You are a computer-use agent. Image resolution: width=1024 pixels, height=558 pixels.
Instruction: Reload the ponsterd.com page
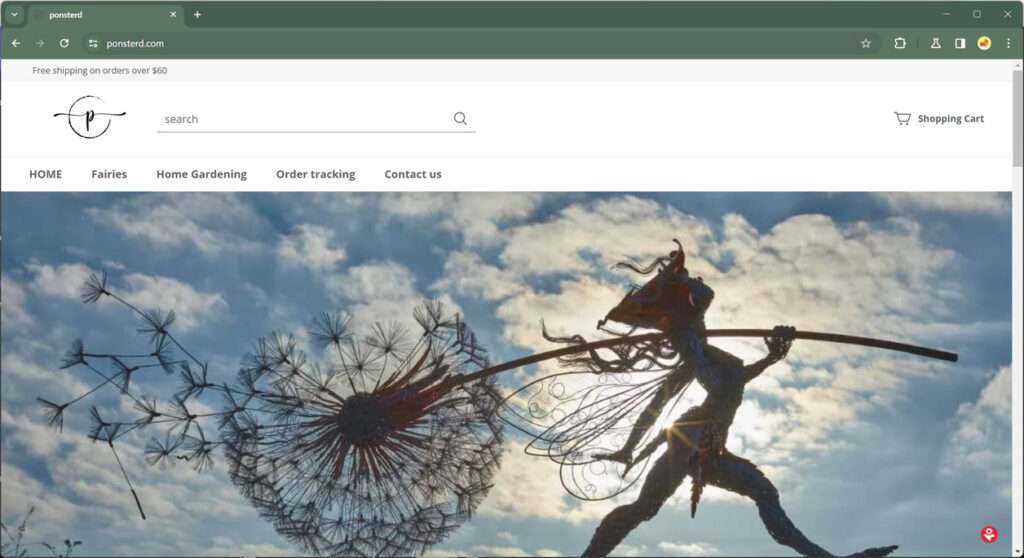tap(64, 43)
